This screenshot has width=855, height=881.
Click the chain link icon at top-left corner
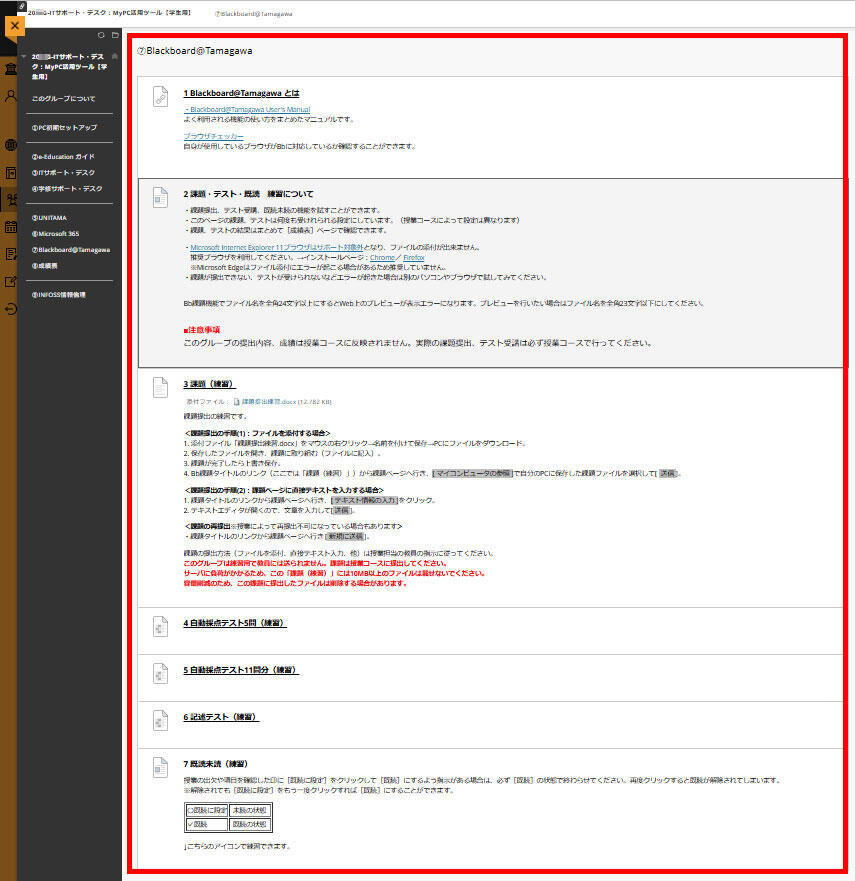point(21,6)
